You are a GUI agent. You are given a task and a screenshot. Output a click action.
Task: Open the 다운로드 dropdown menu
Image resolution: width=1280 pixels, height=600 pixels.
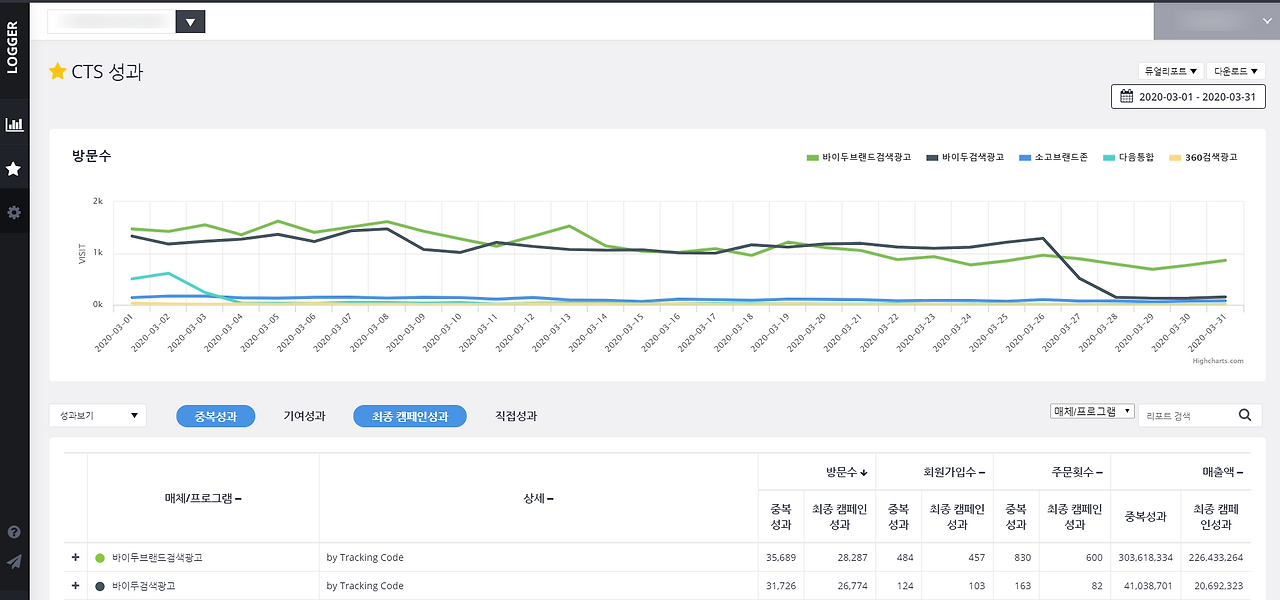[x=1237, y=71]
